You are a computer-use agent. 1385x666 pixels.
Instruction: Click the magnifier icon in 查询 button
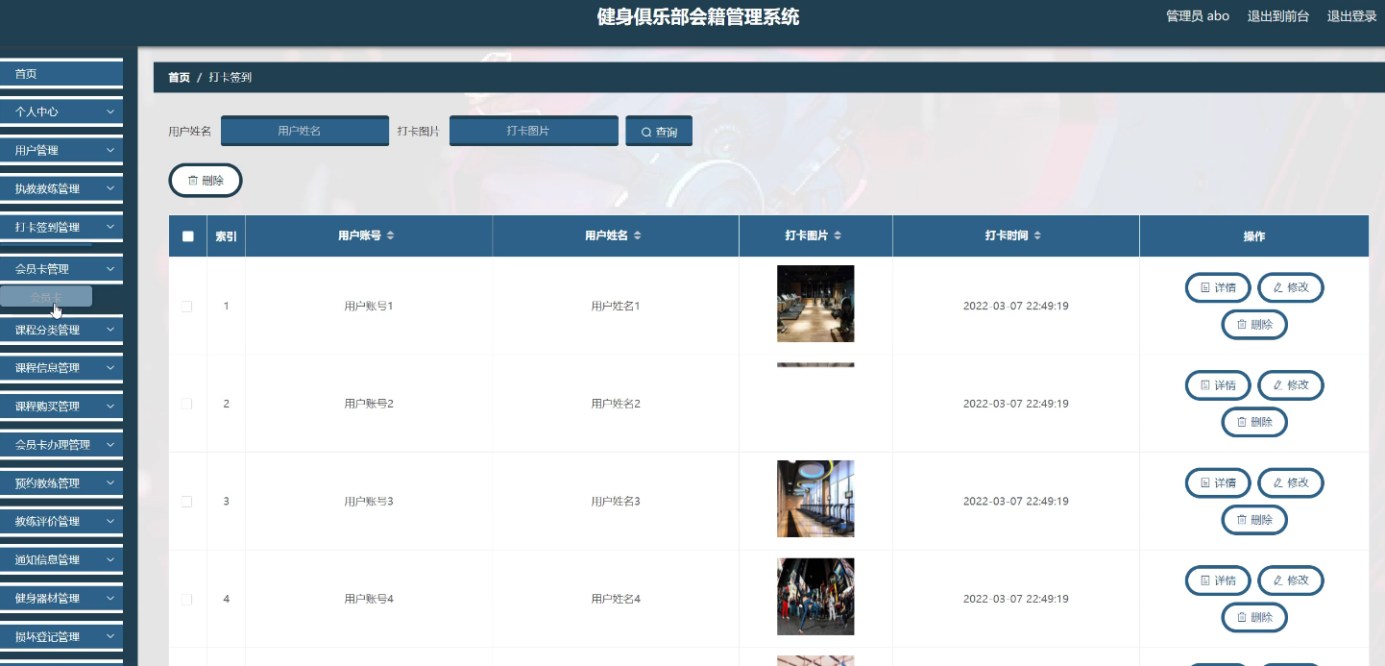pos(646,132)
